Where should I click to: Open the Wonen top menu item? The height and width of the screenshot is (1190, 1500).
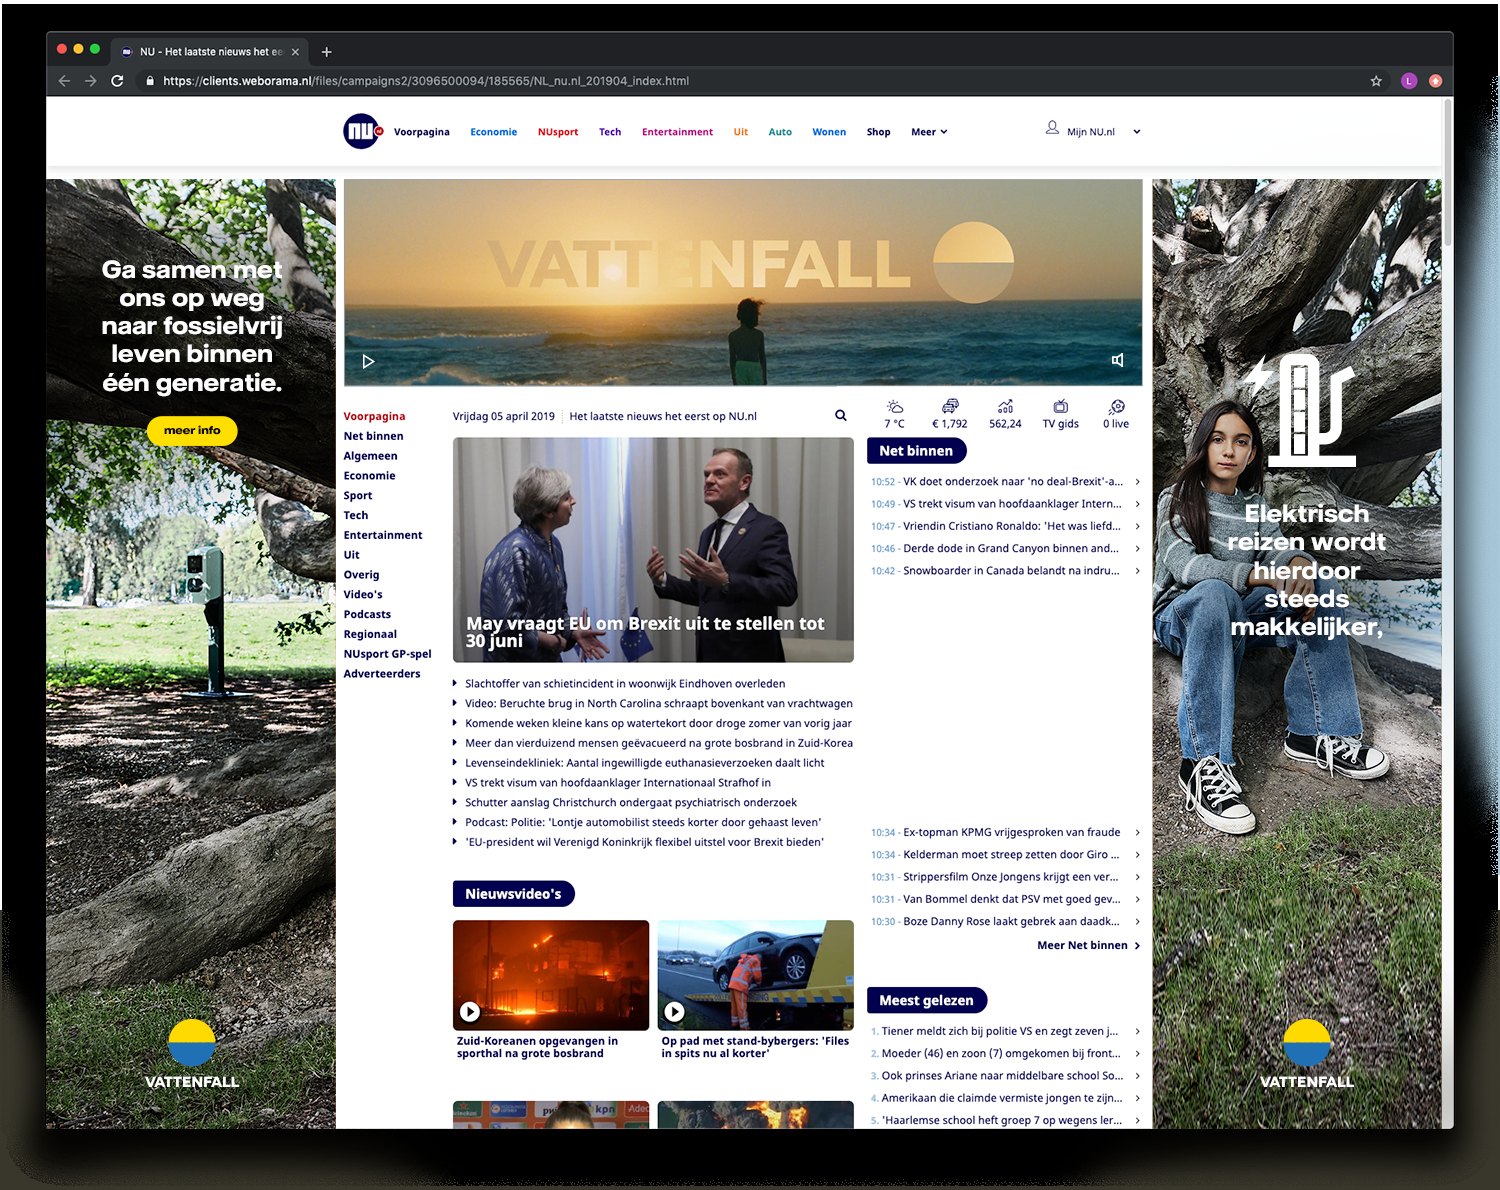[829, 132]
